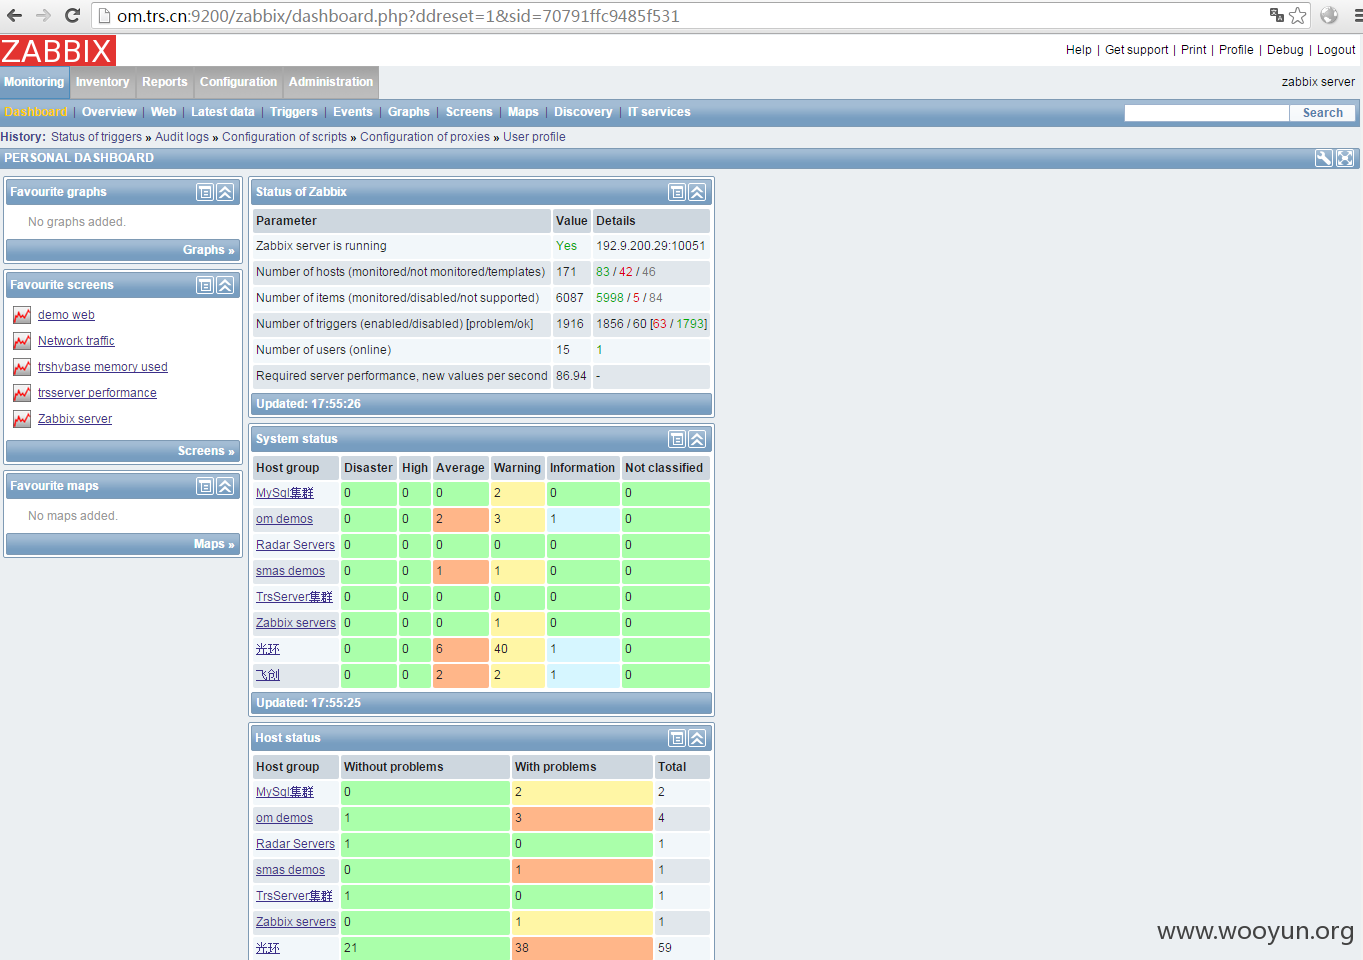Click server address 192.9.200.29:10051
This screenshot has height=960, width=1363.
click(x=651, y=246)
